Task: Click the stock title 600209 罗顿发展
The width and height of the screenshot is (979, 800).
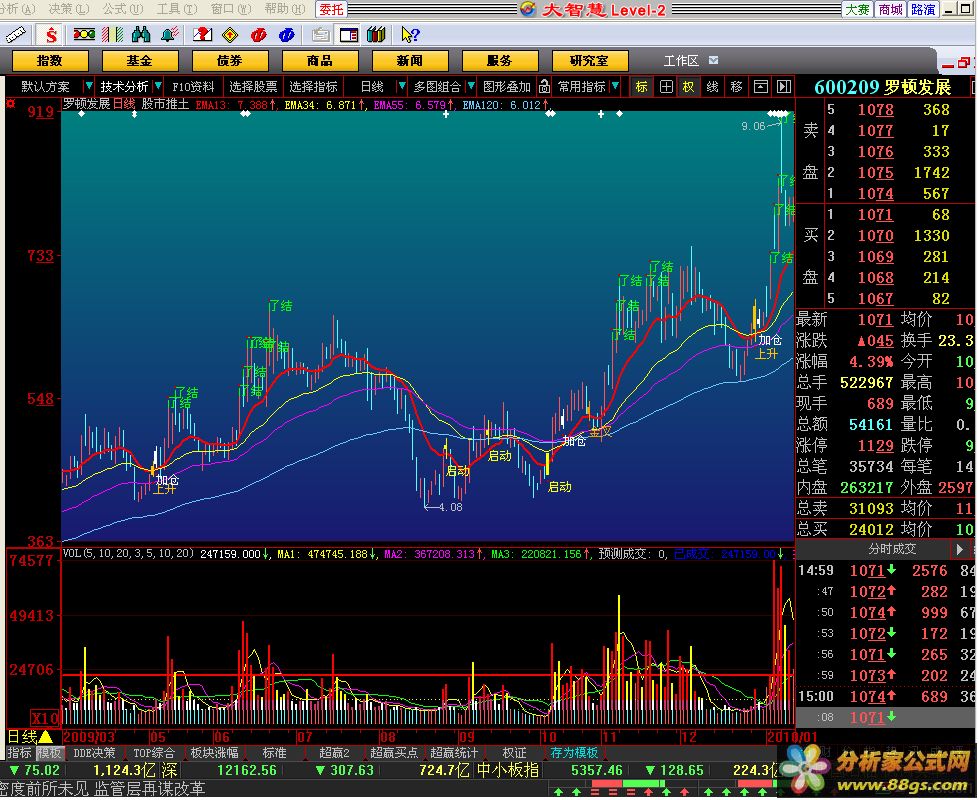Action: [x=882, y=87]
